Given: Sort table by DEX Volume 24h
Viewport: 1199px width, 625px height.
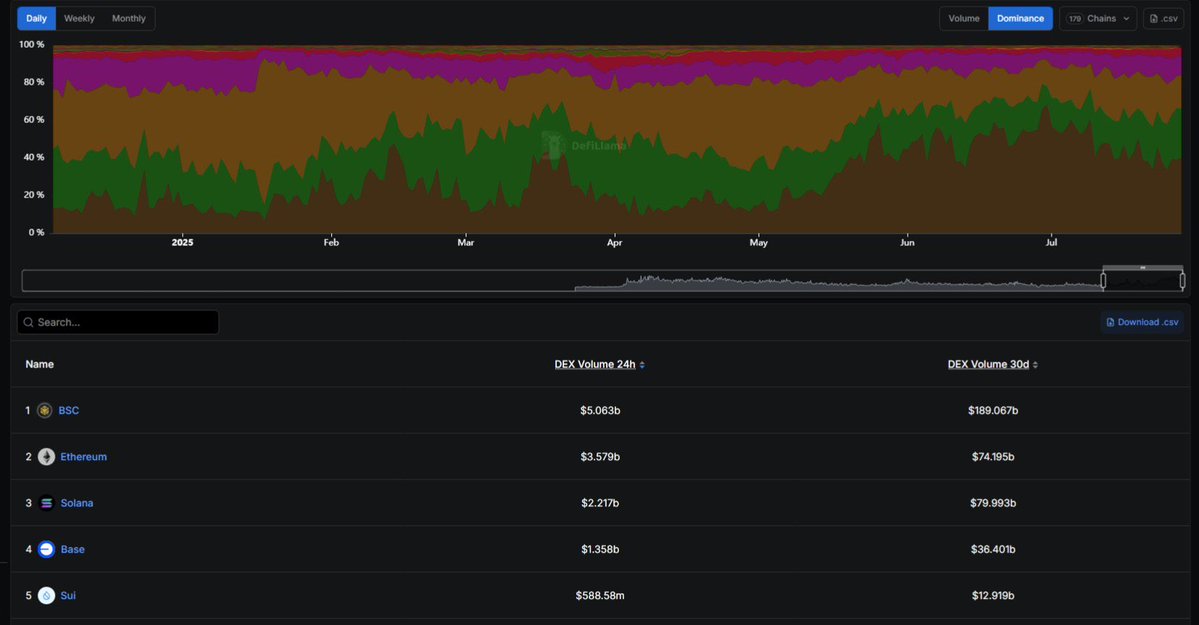Looking at the screenshot, I should (x=595, y=365).
